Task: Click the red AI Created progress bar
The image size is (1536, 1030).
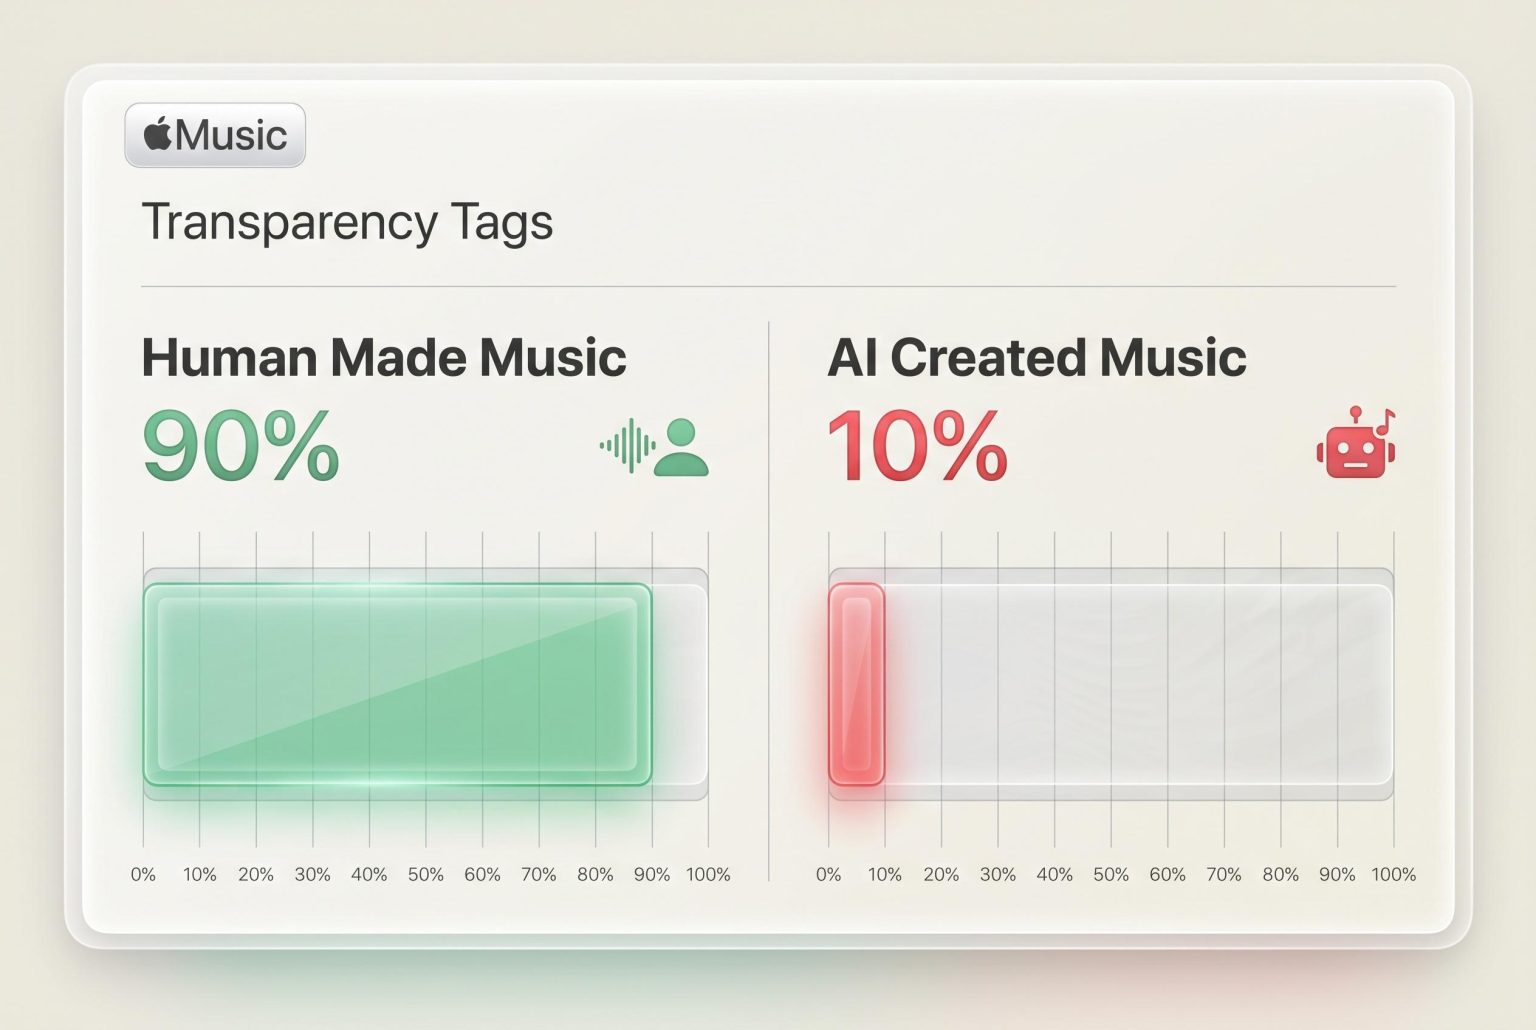Action: (x=856, y=684)
